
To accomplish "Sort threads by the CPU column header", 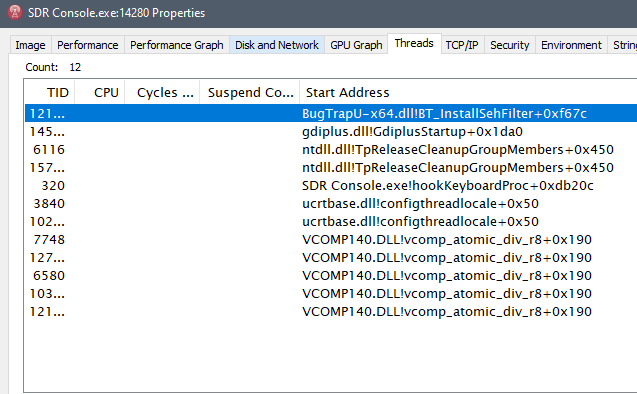I will pos(100,92).
